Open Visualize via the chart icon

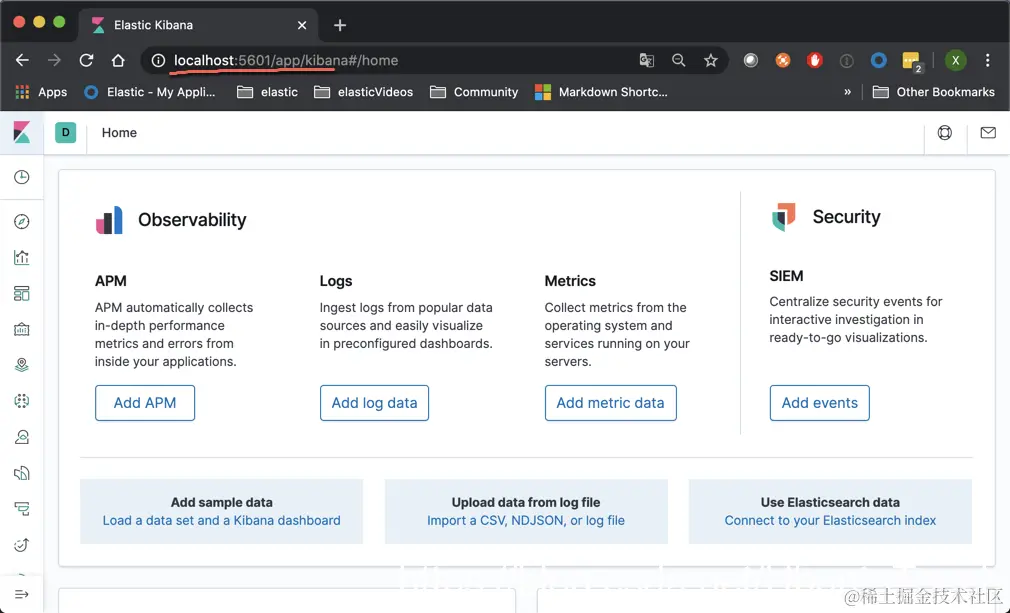21,258
